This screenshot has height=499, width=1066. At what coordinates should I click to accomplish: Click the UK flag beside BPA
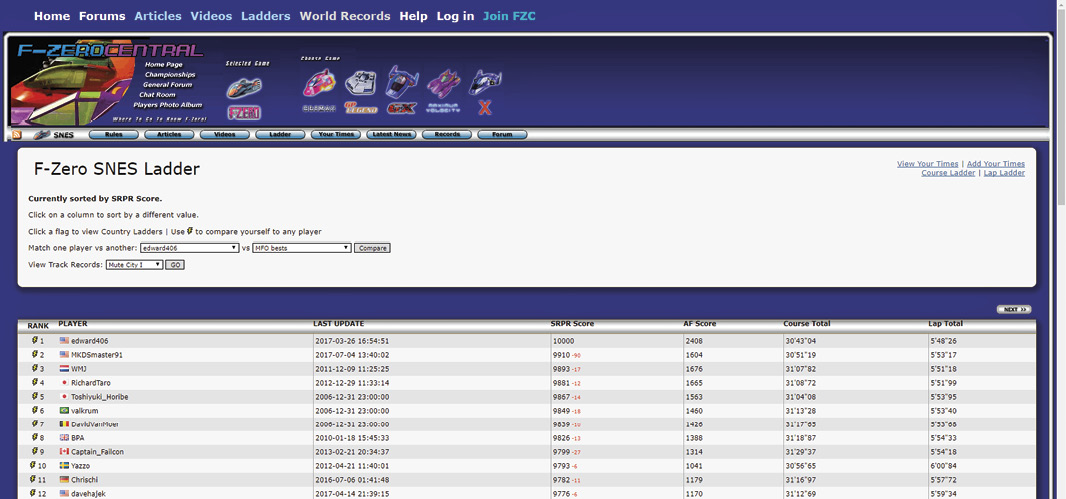(x=65, y=438)
